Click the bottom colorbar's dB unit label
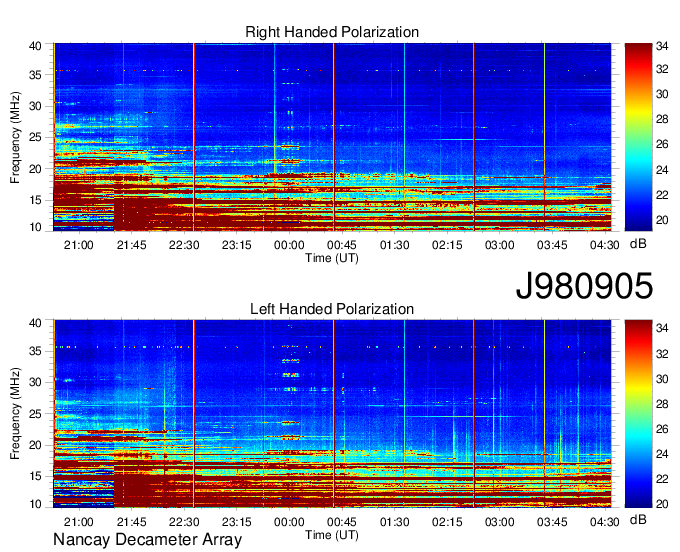 click(638, 519)
